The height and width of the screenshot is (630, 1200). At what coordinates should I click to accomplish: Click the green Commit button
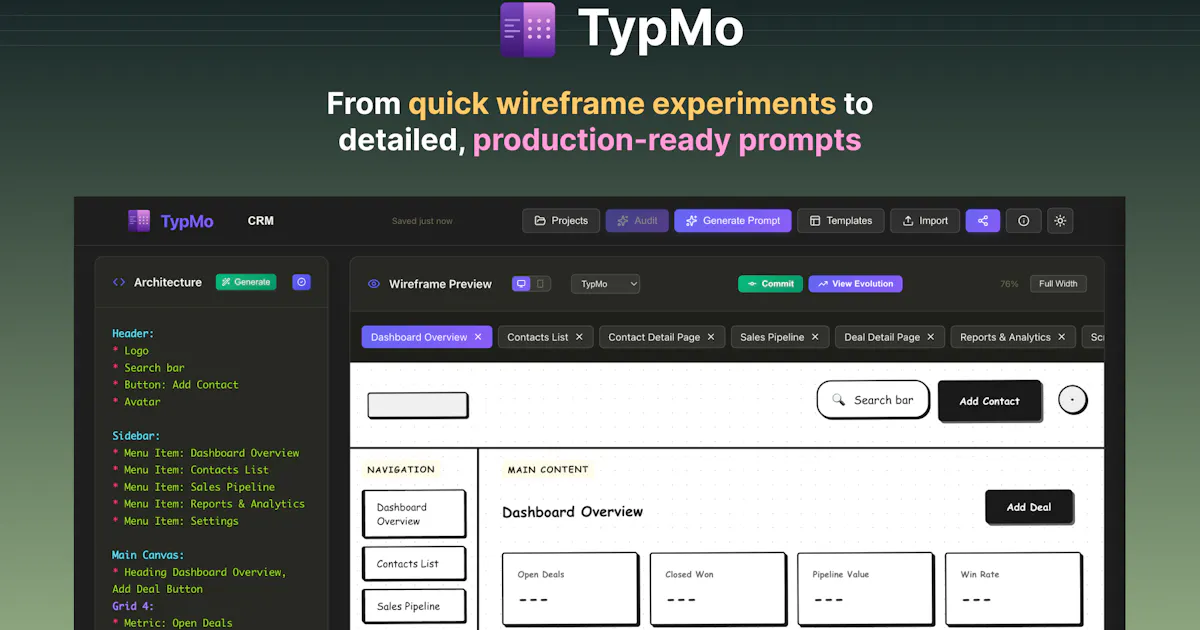pos(770,284)
